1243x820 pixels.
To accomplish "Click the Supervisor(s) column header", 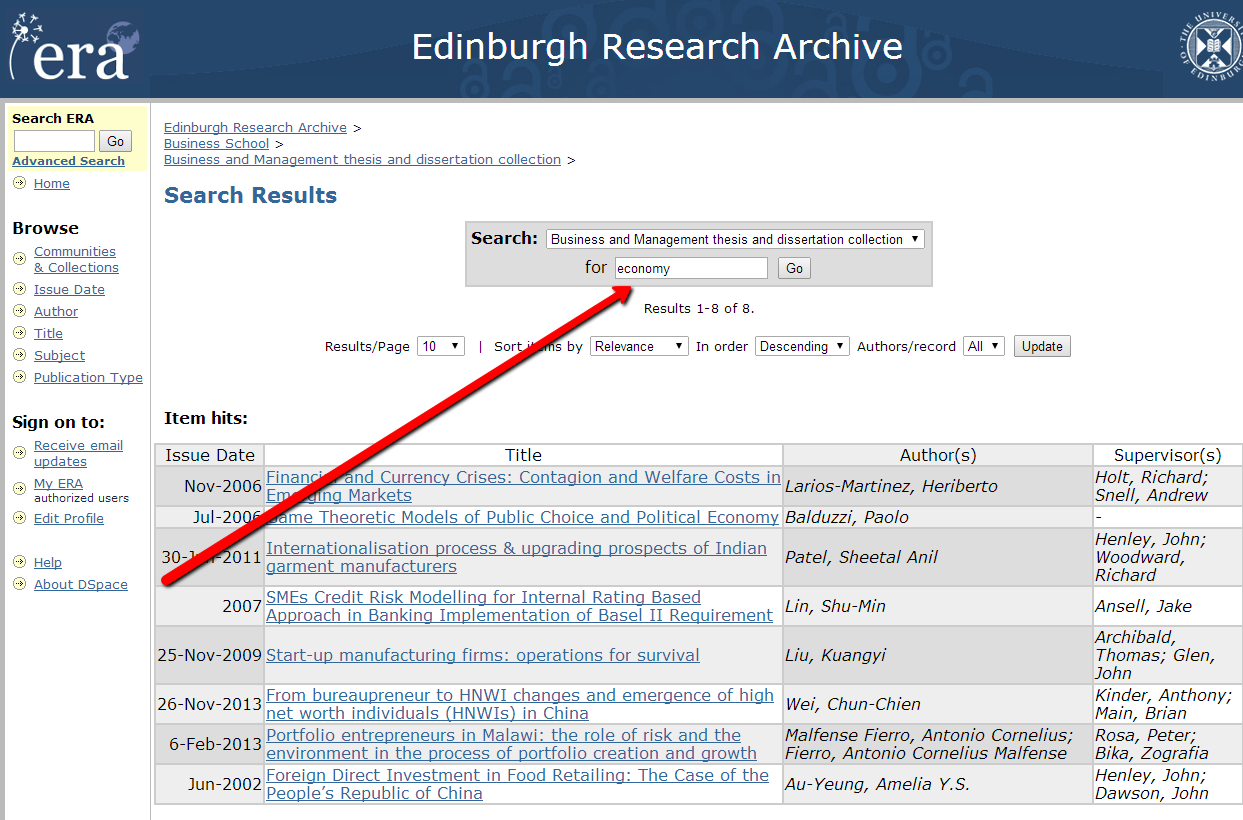I will [x=1167, y=455].
